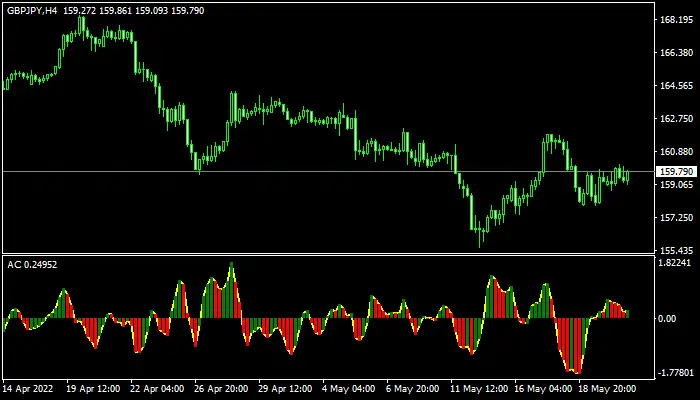Screen dimensions: 700x400
Task: Click the 29 Apr 12:00 time label
Action: coord(286,388)
